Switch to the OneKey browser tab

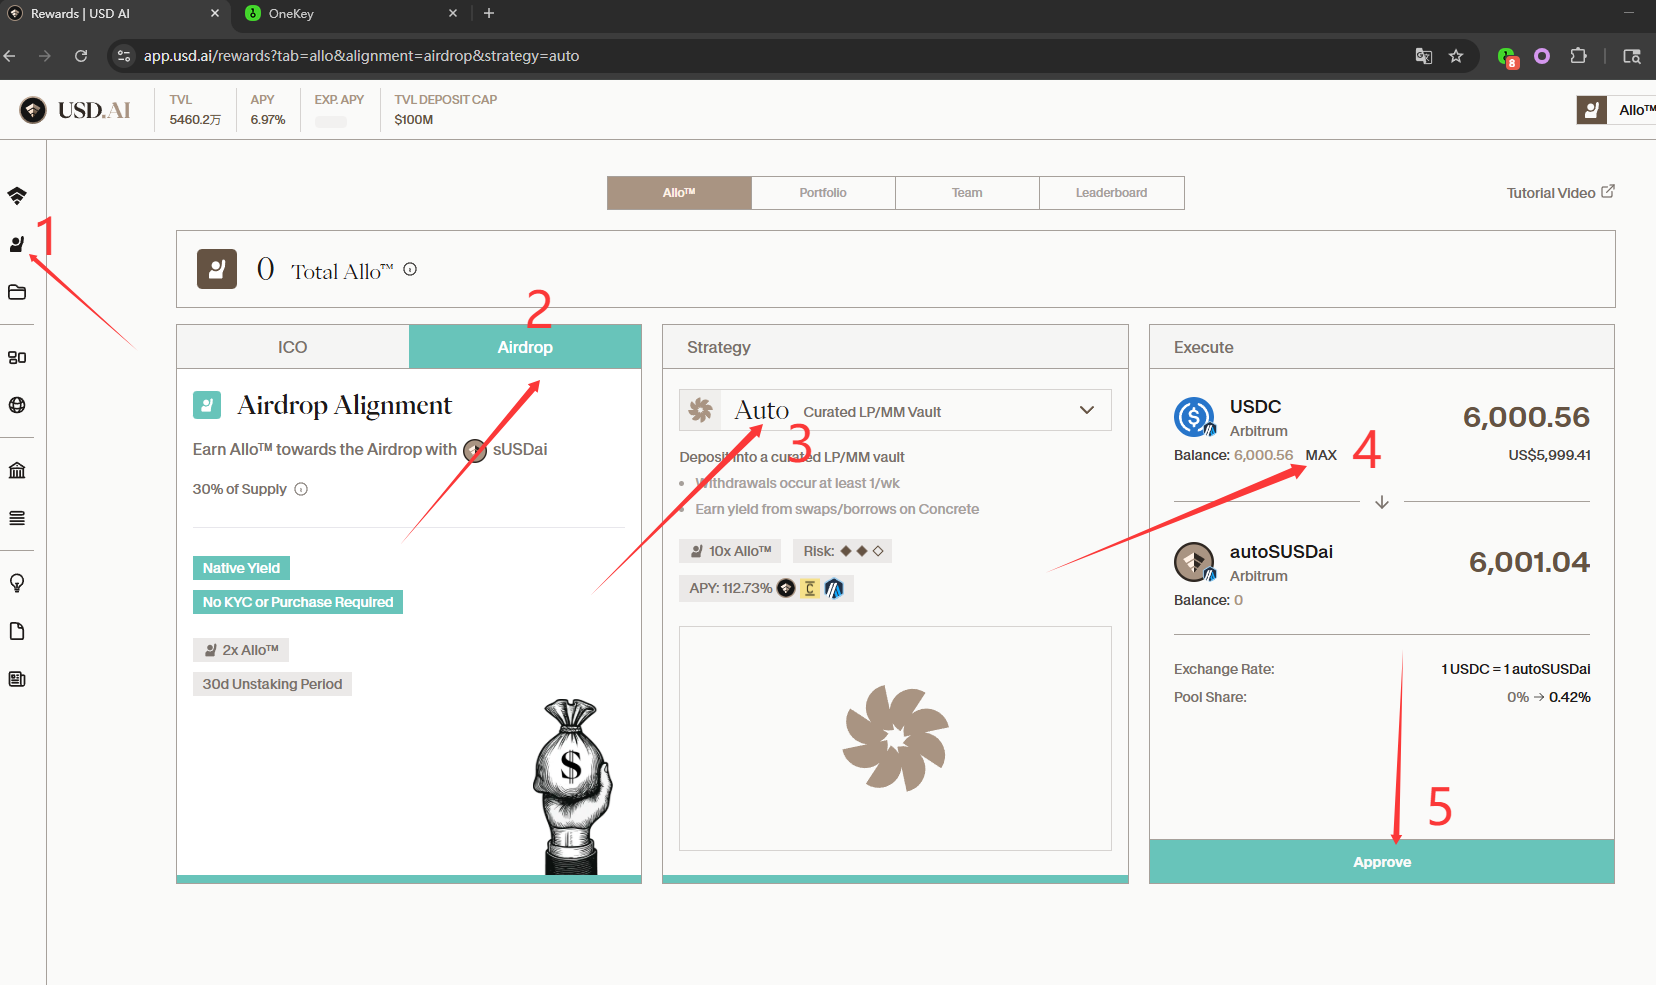coord(350,14)
